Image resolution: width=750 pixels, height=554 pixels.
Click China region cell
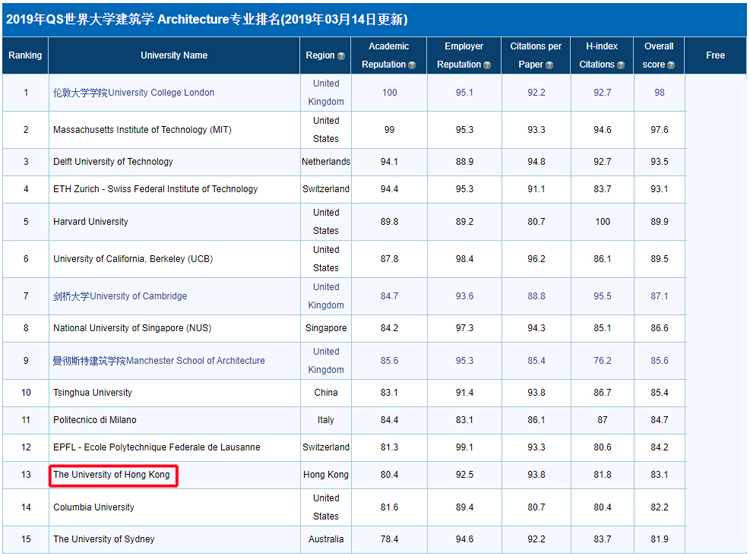tap(326, 393)
